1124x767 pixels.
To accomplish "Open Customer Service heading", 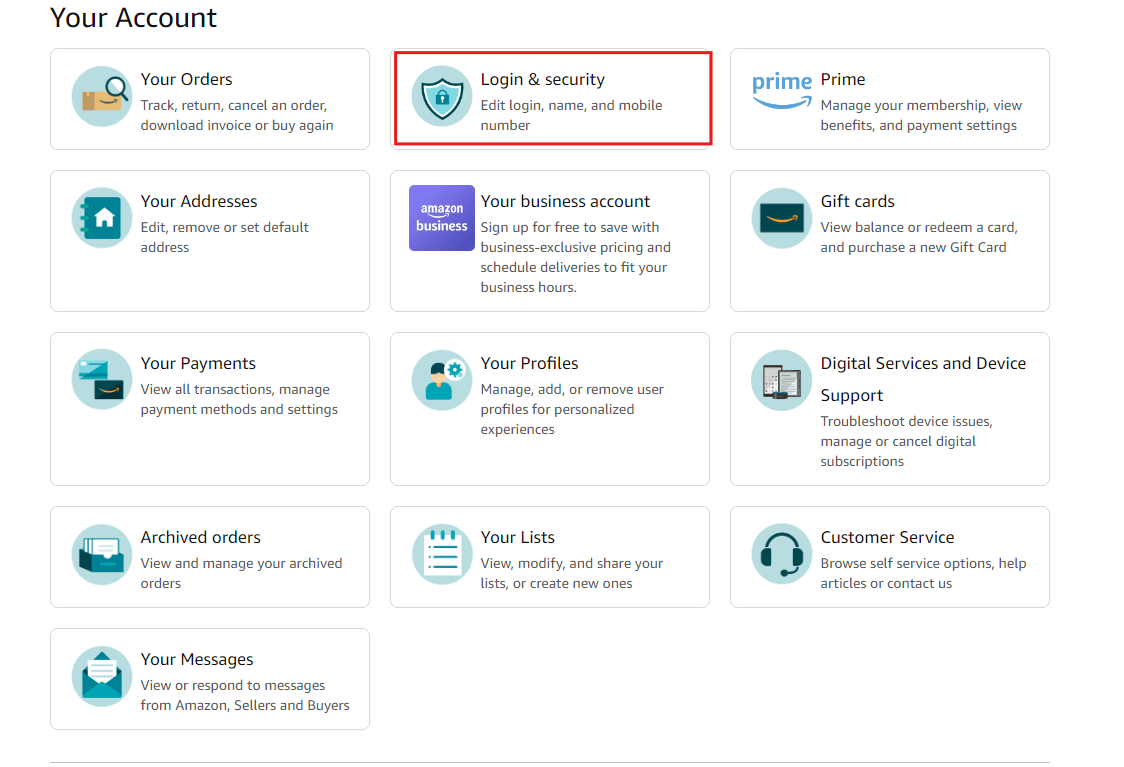I will (x=887, y=538).
